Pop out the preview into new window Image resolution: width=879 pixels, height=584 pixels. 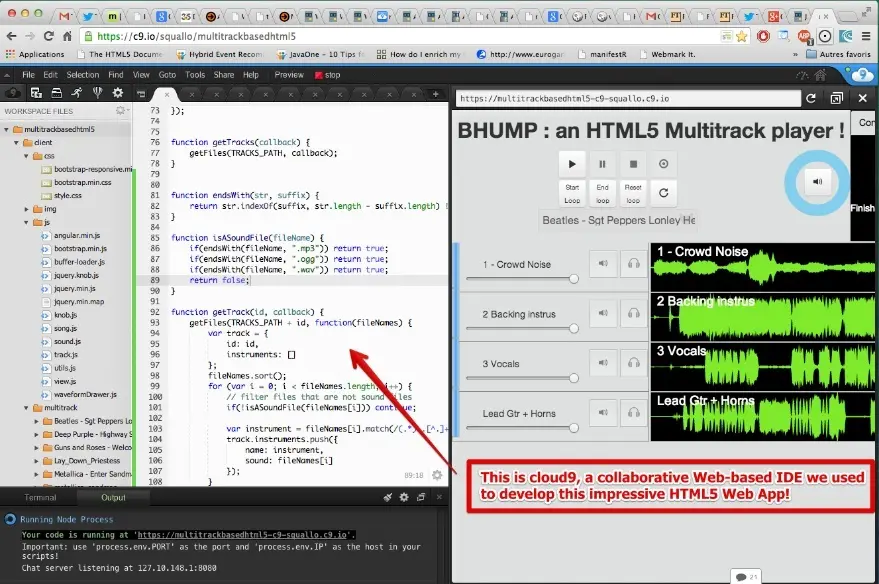(836, 99)
